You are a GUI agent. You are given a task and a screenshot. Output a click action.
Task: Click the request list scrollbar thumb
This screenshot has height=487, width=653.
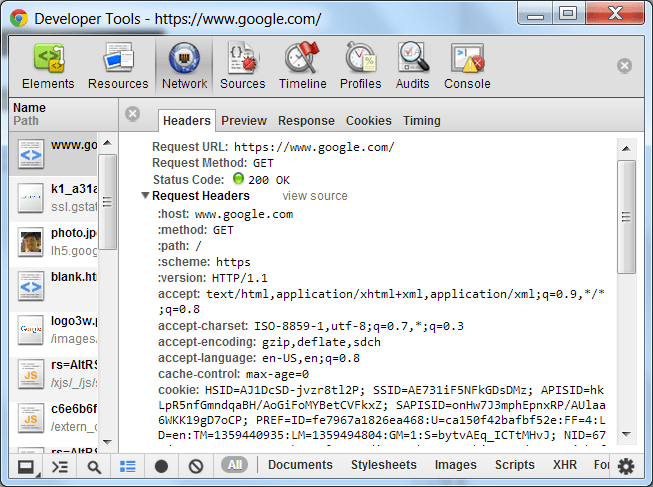(x=107, y=202)
